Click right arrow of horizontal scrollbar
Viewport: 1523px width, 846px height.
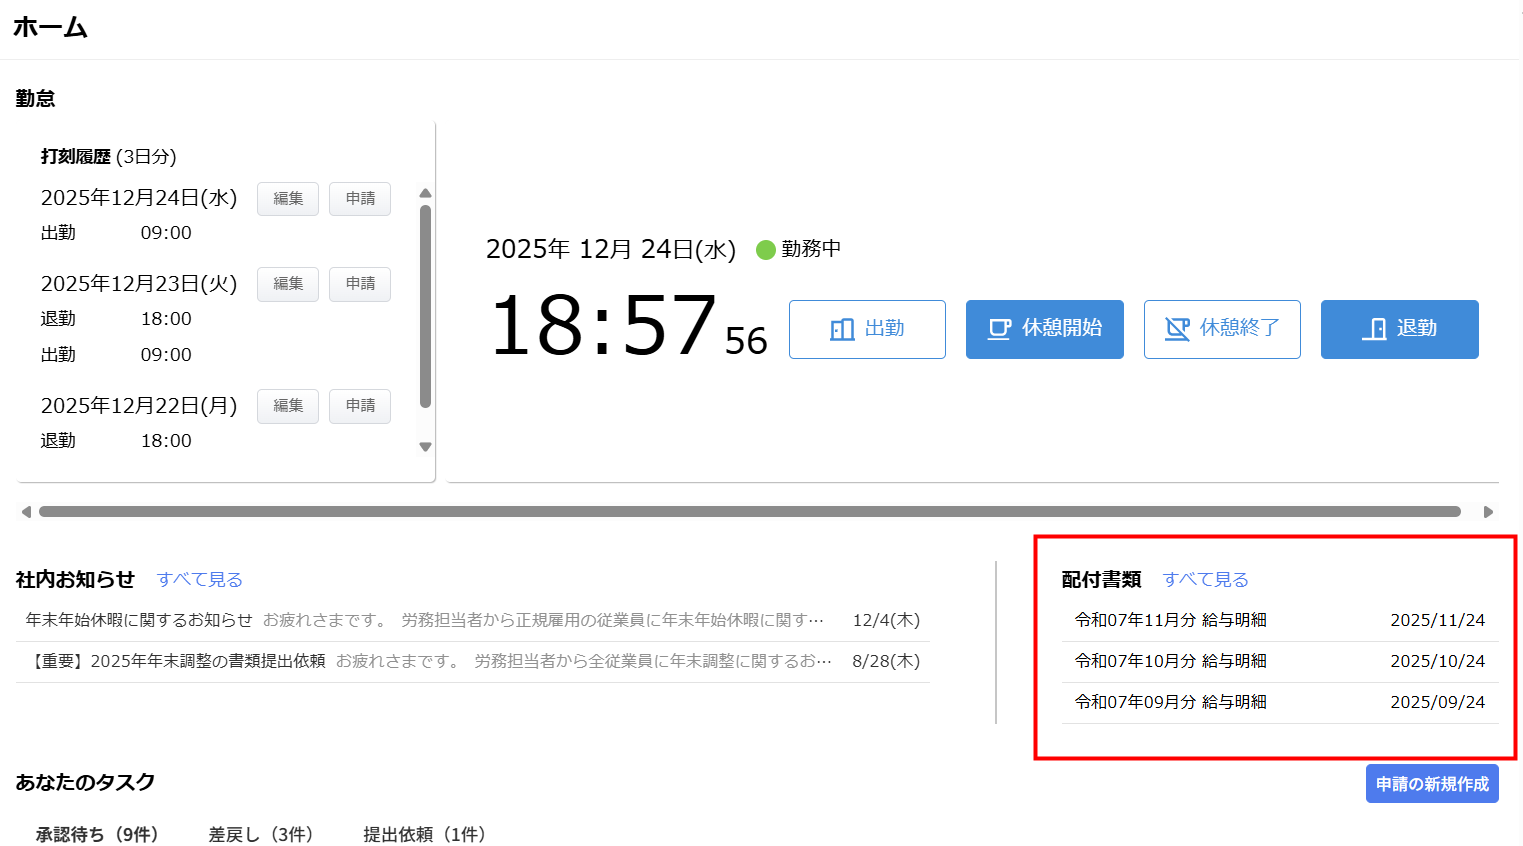1488,512
